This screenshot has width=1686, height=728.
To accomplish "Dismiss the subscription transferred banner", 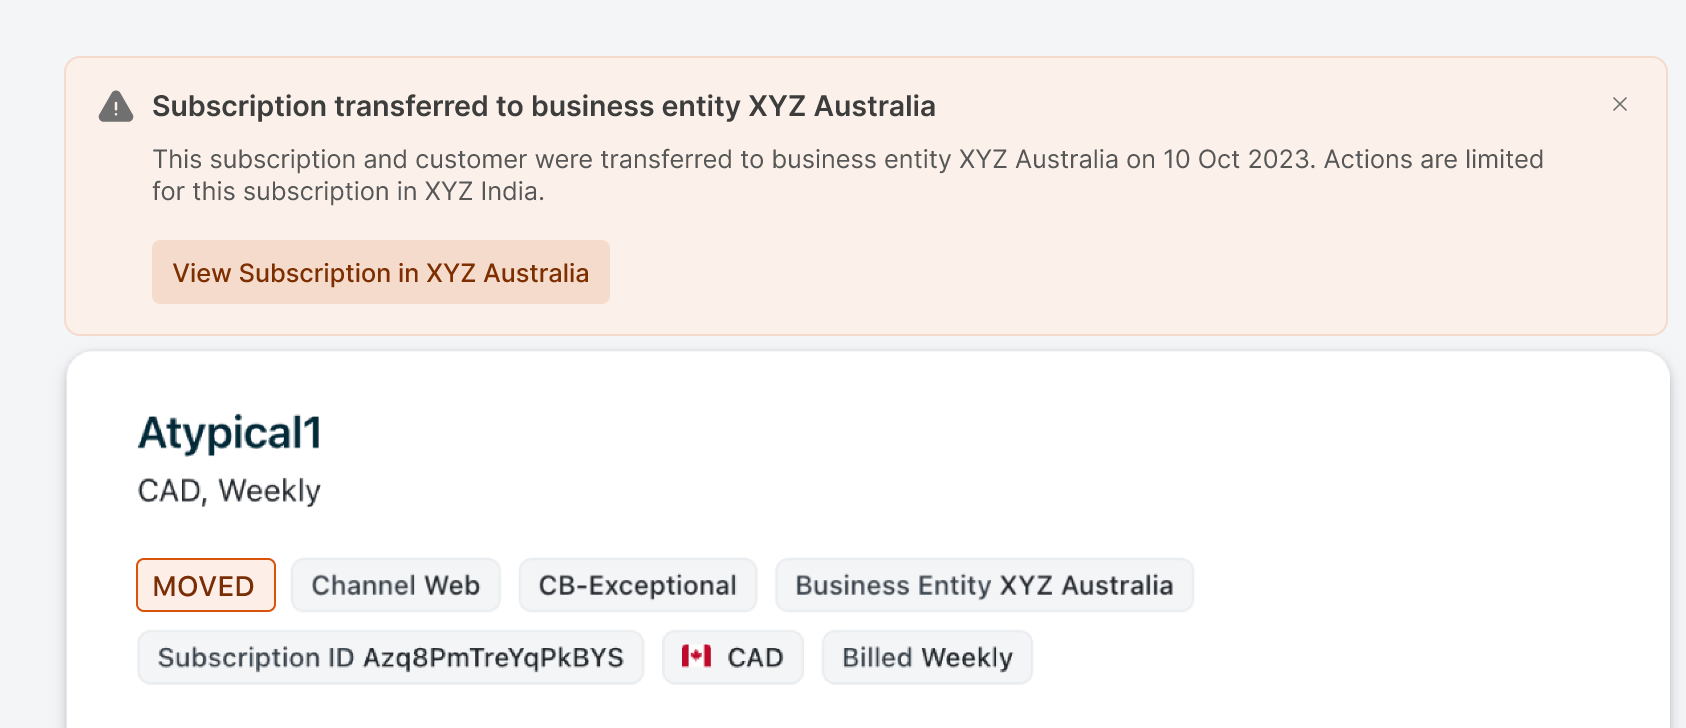I will (x=1620, y=104).
